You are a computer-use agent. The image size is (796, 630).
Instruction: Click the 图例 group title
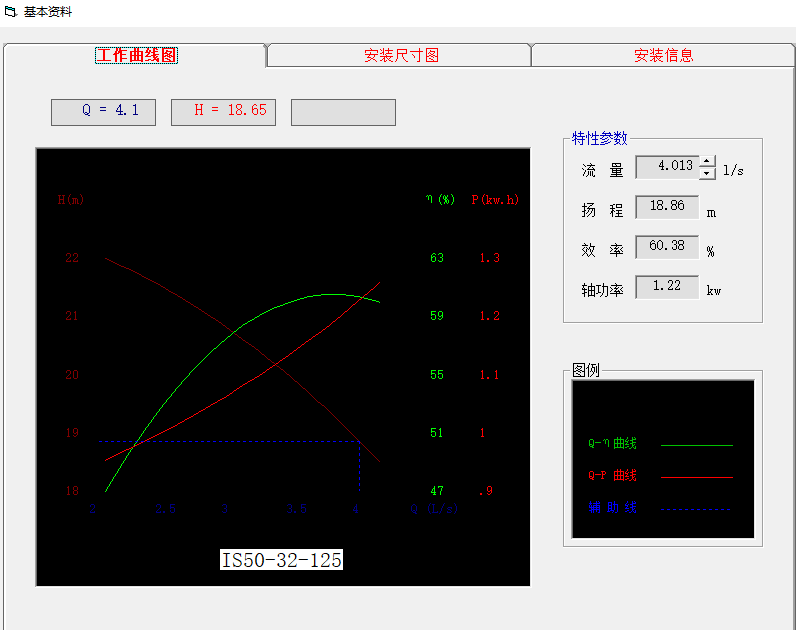click(586, 370)
